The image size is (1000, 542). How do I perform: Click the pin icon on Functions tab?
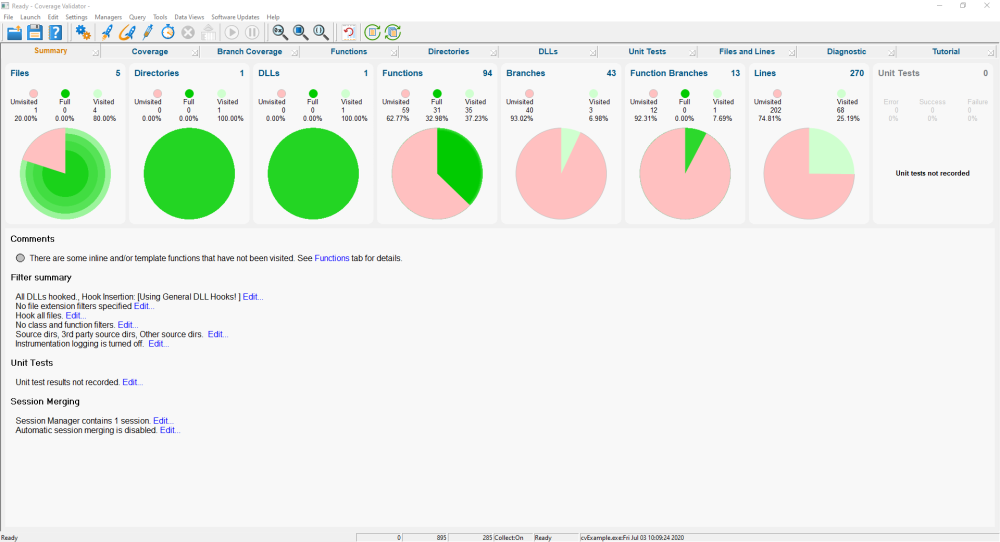(394, 52)
